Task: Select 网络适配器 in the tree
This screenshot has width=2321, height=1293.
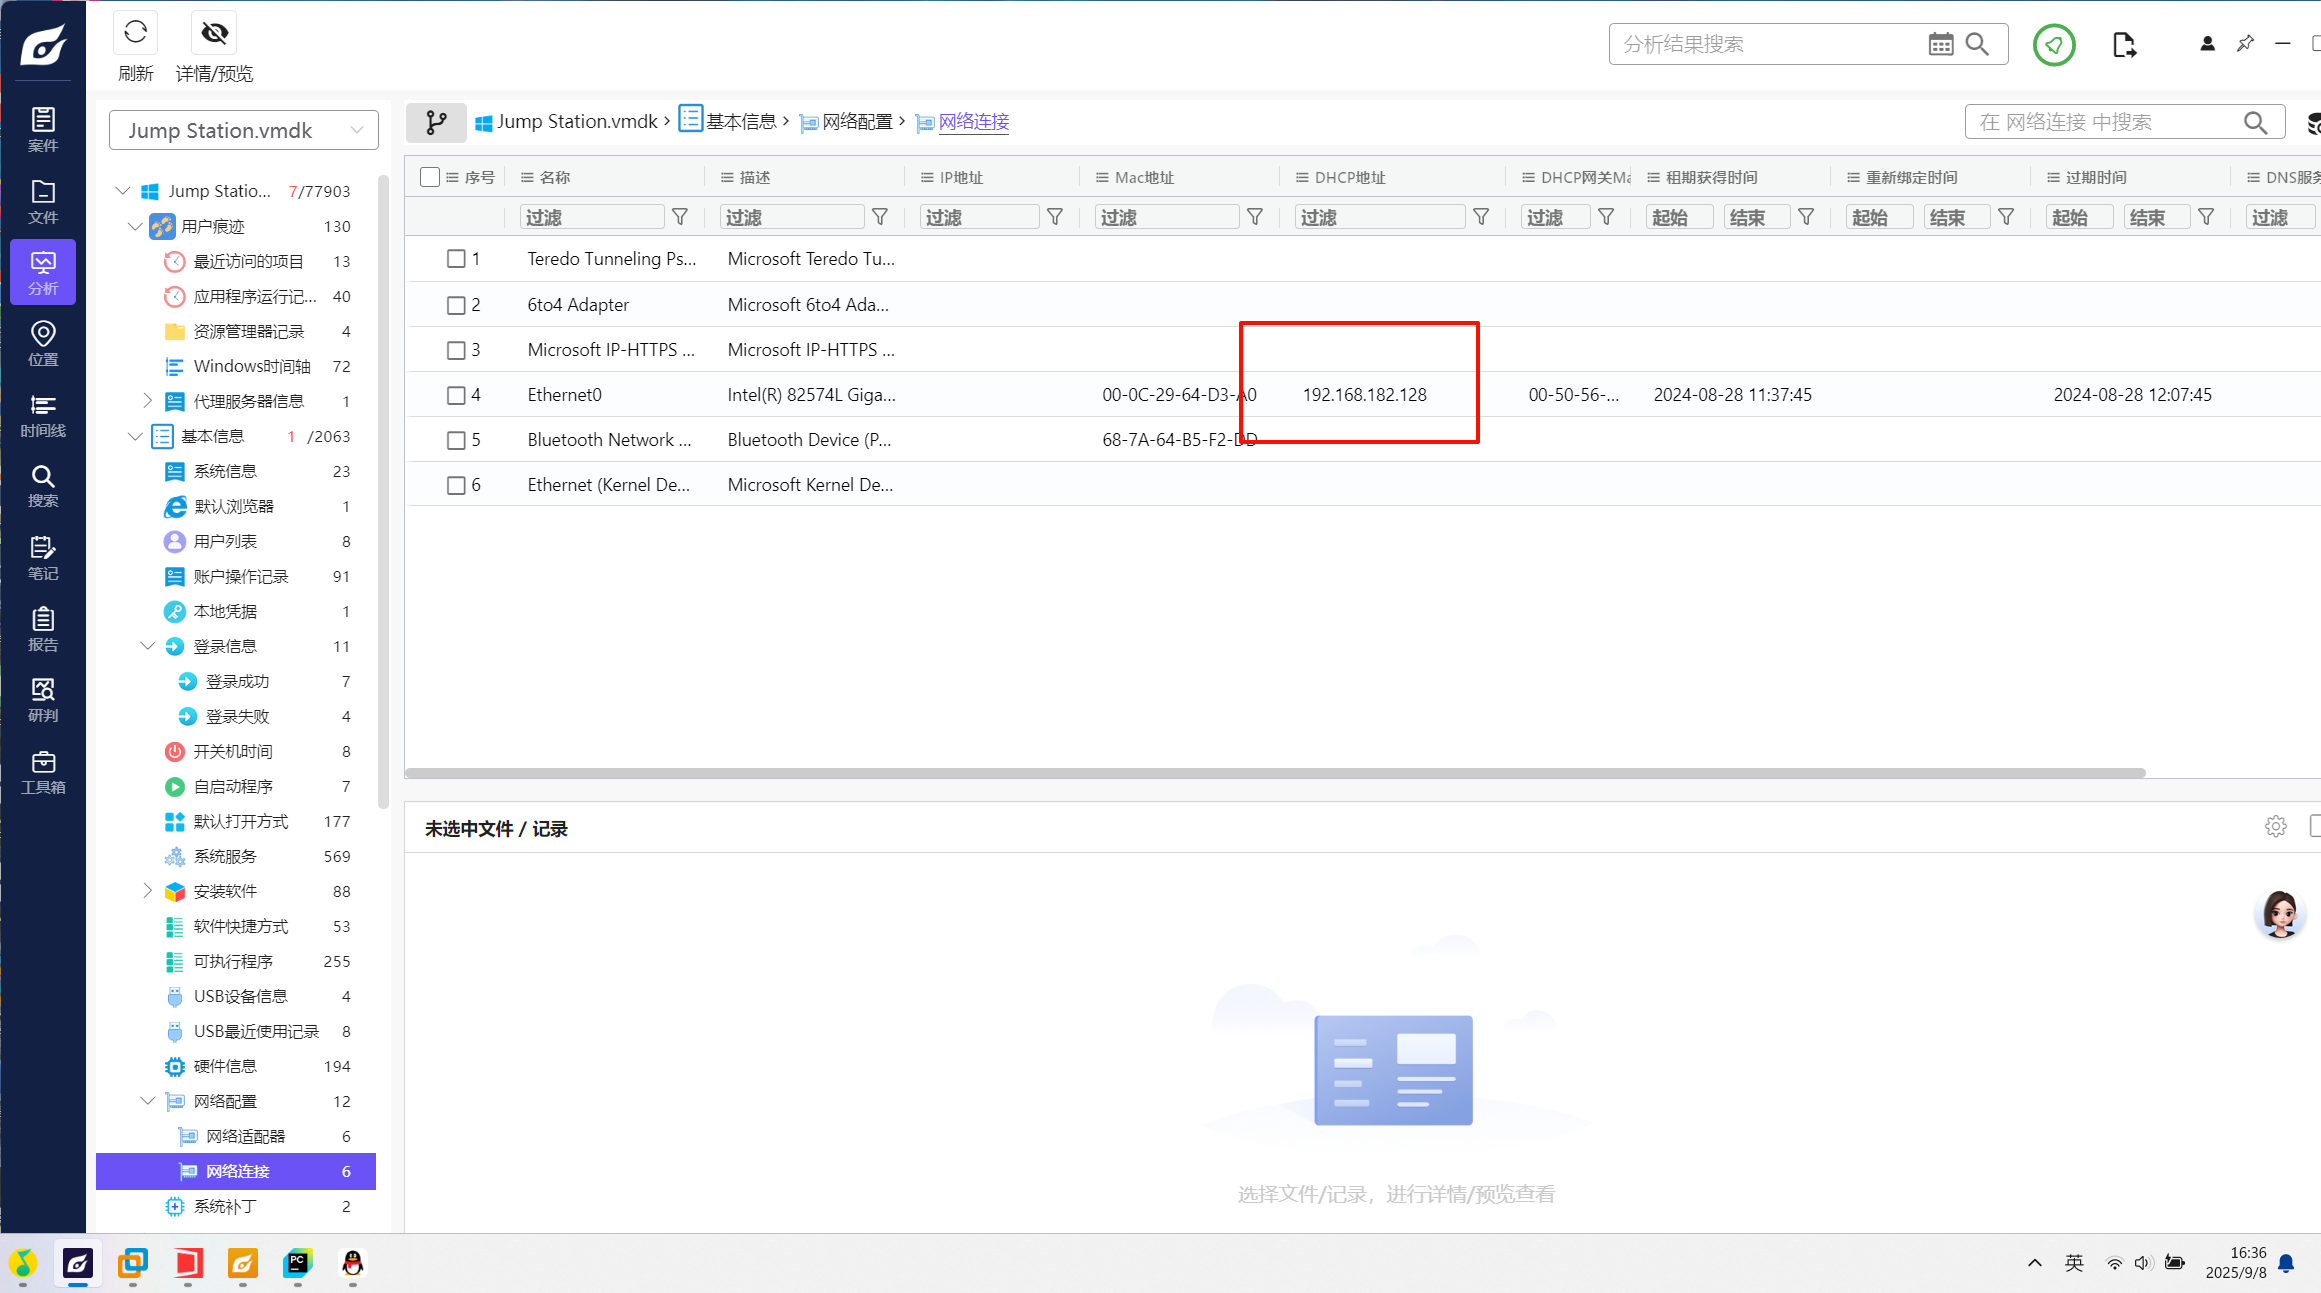Action: (245, 1136)
